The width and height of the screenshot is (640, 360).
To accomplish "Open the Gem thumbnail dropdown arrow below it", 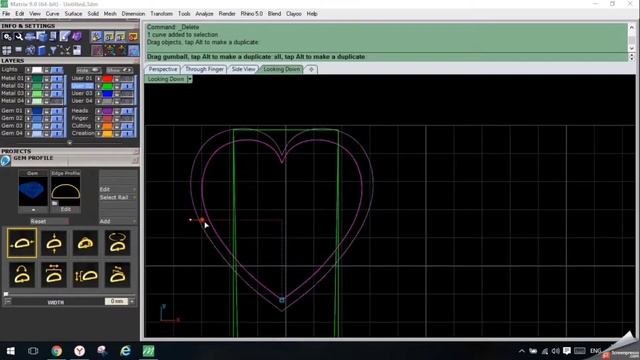I will click(33, 210).
